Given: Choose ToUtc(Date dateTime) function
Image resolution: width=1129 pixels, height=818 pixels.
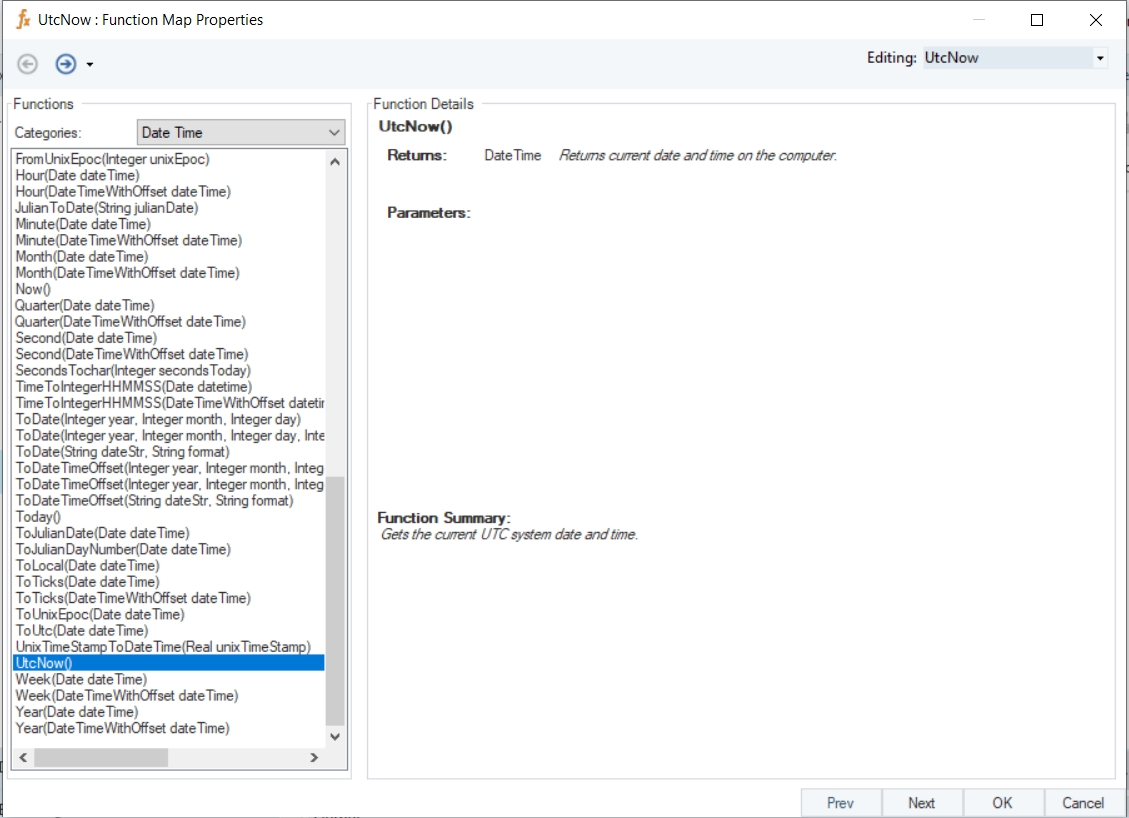Looking at the screenshot, I should (x=82, y=631).
